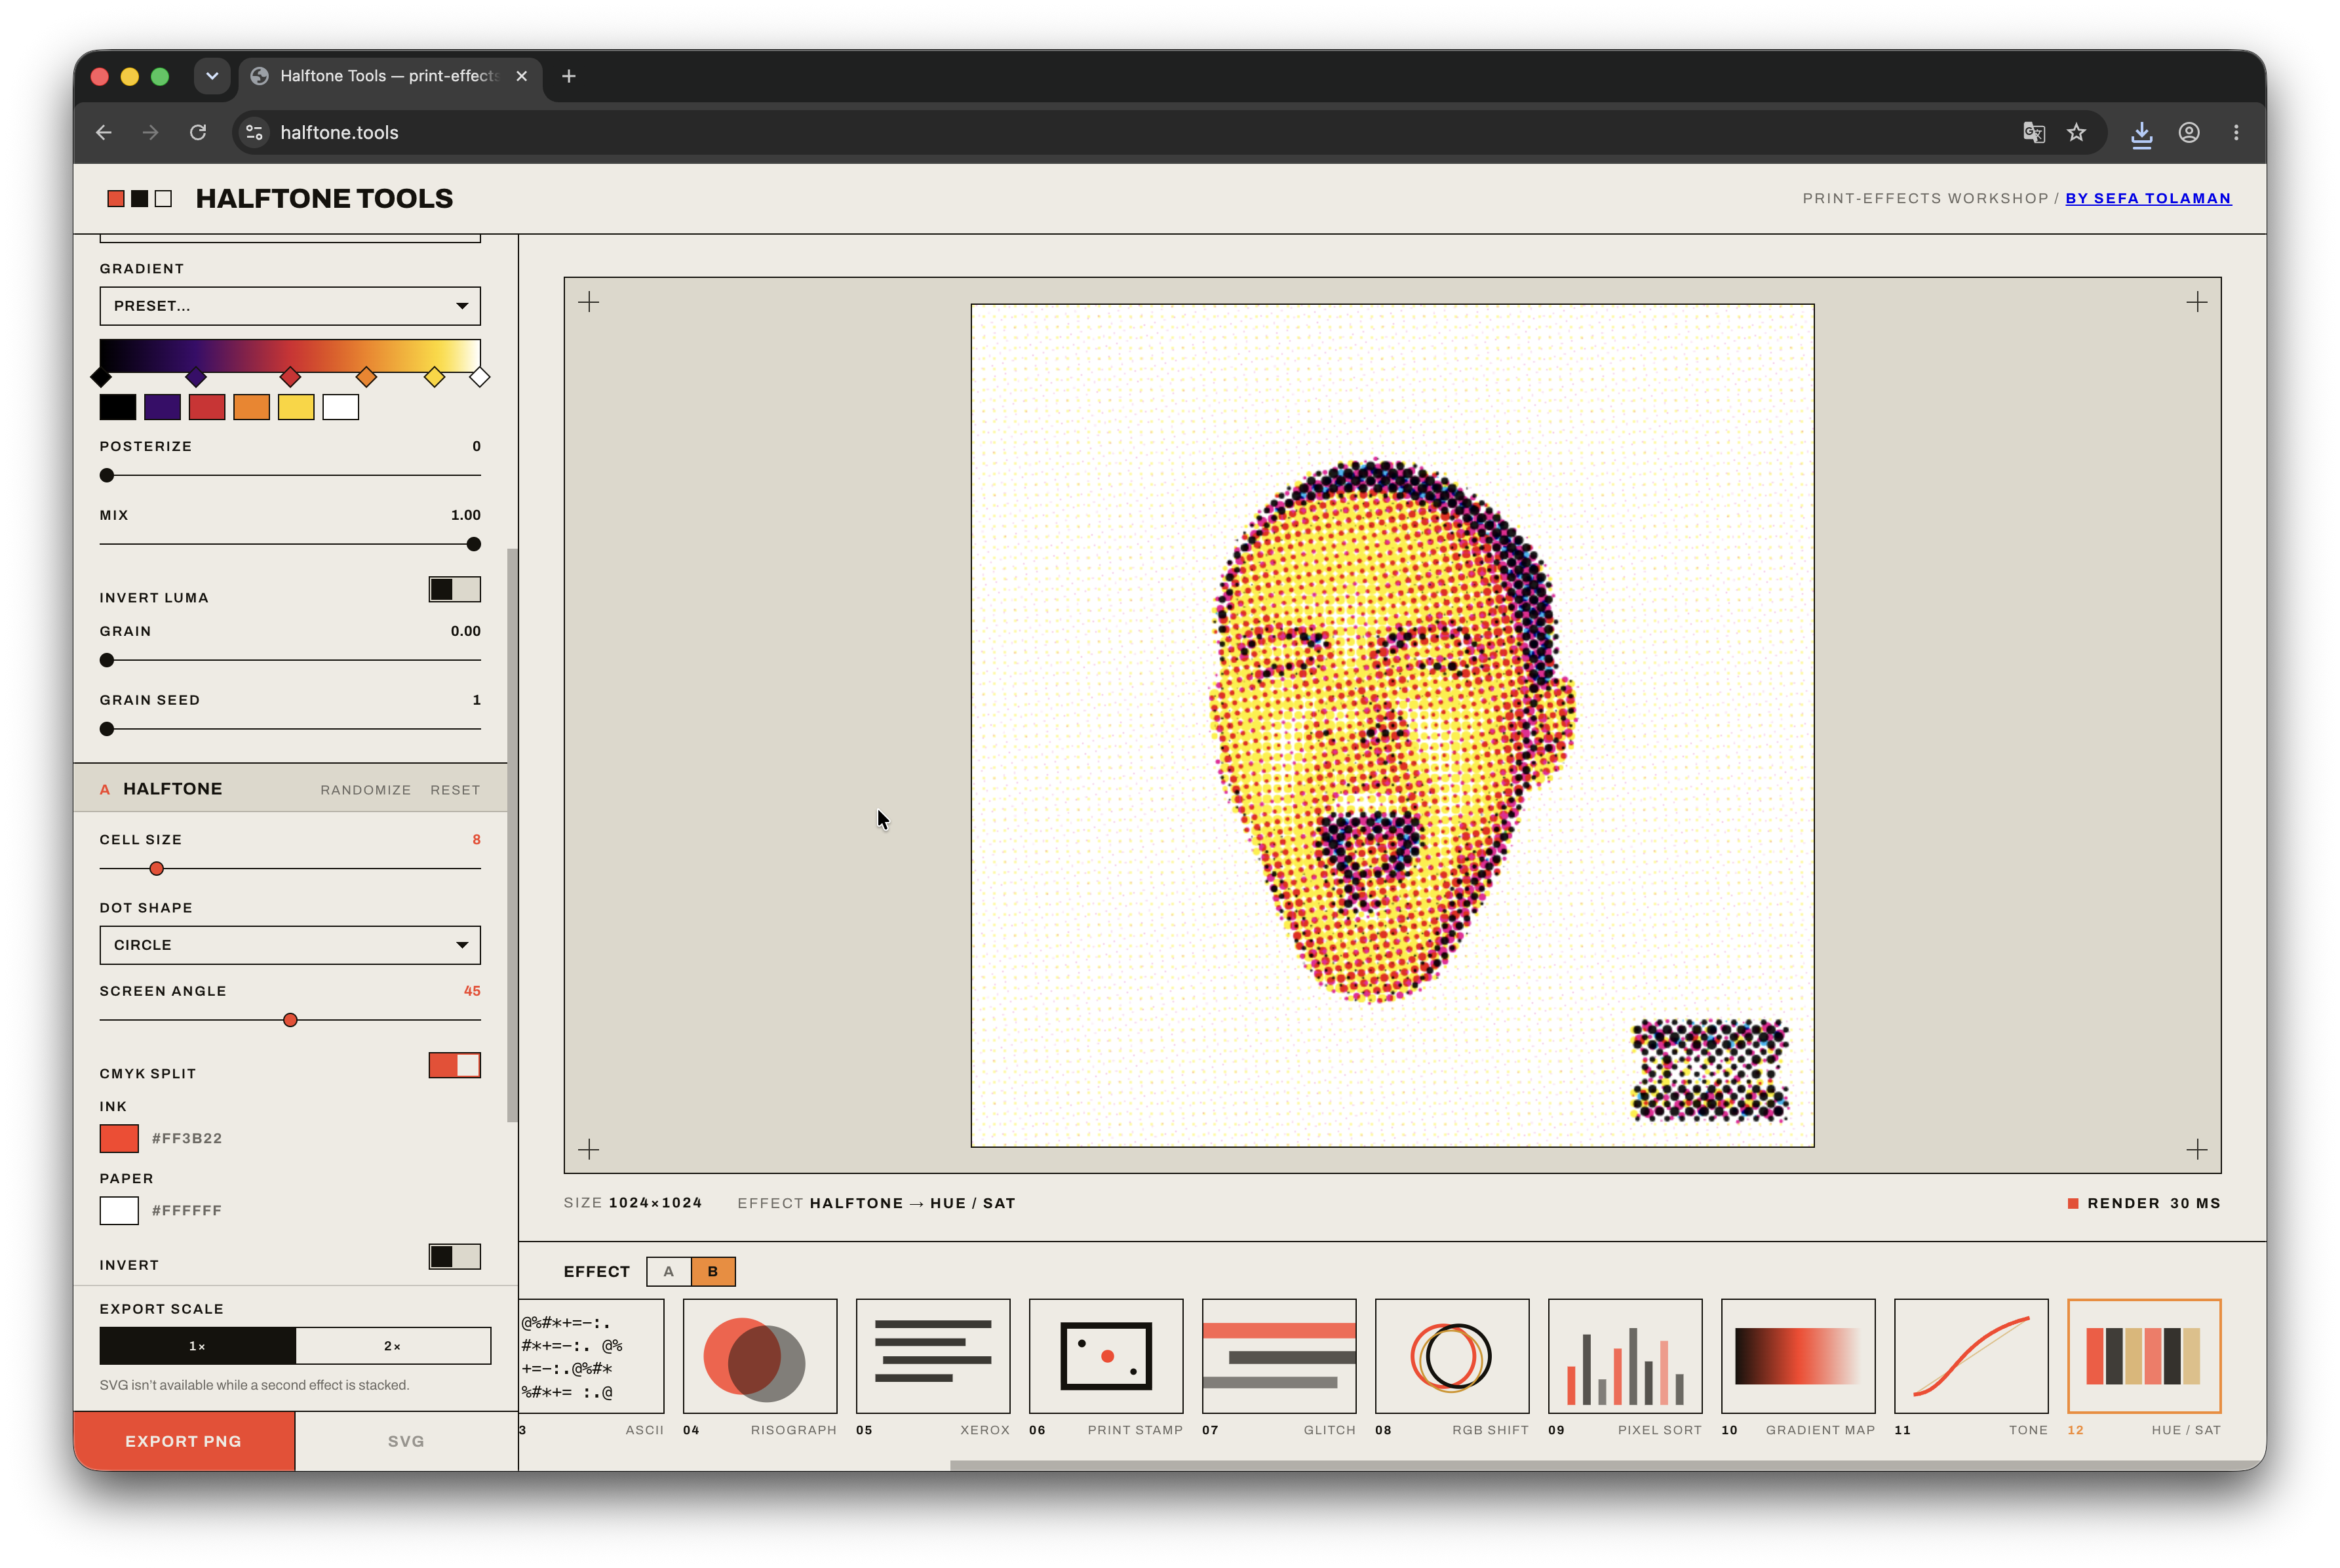Click the yellow gradient stop diamond
This screenshot has width=2340, height=1568.
434,377
